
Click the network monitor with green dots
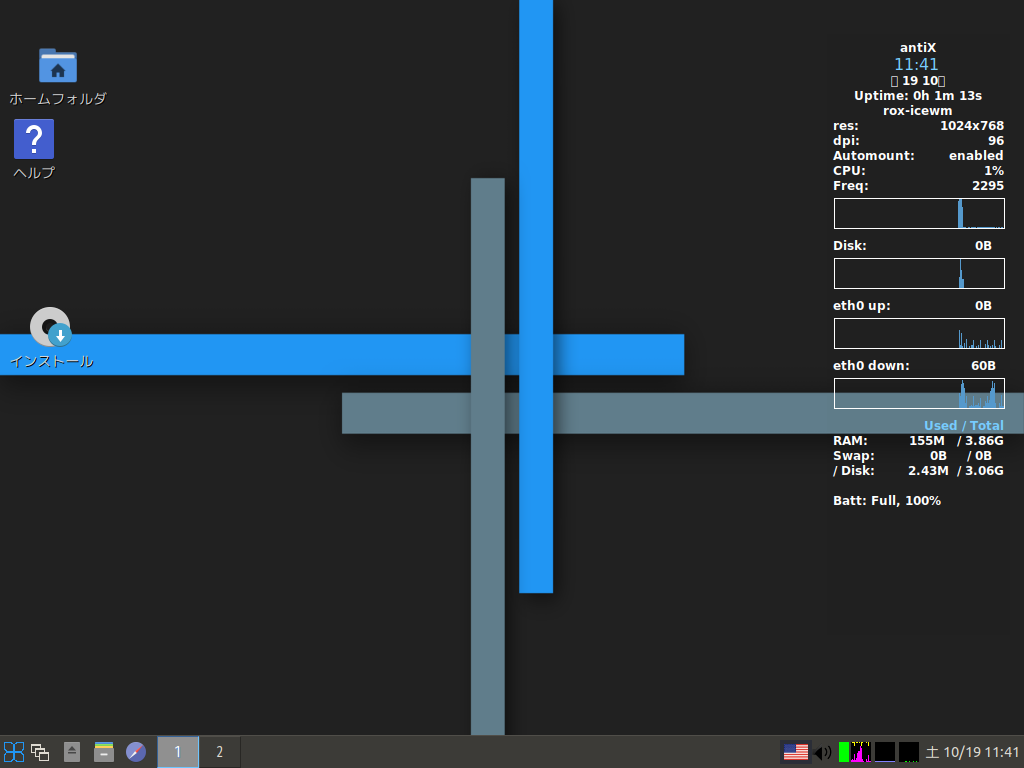[x=909, y=752]
